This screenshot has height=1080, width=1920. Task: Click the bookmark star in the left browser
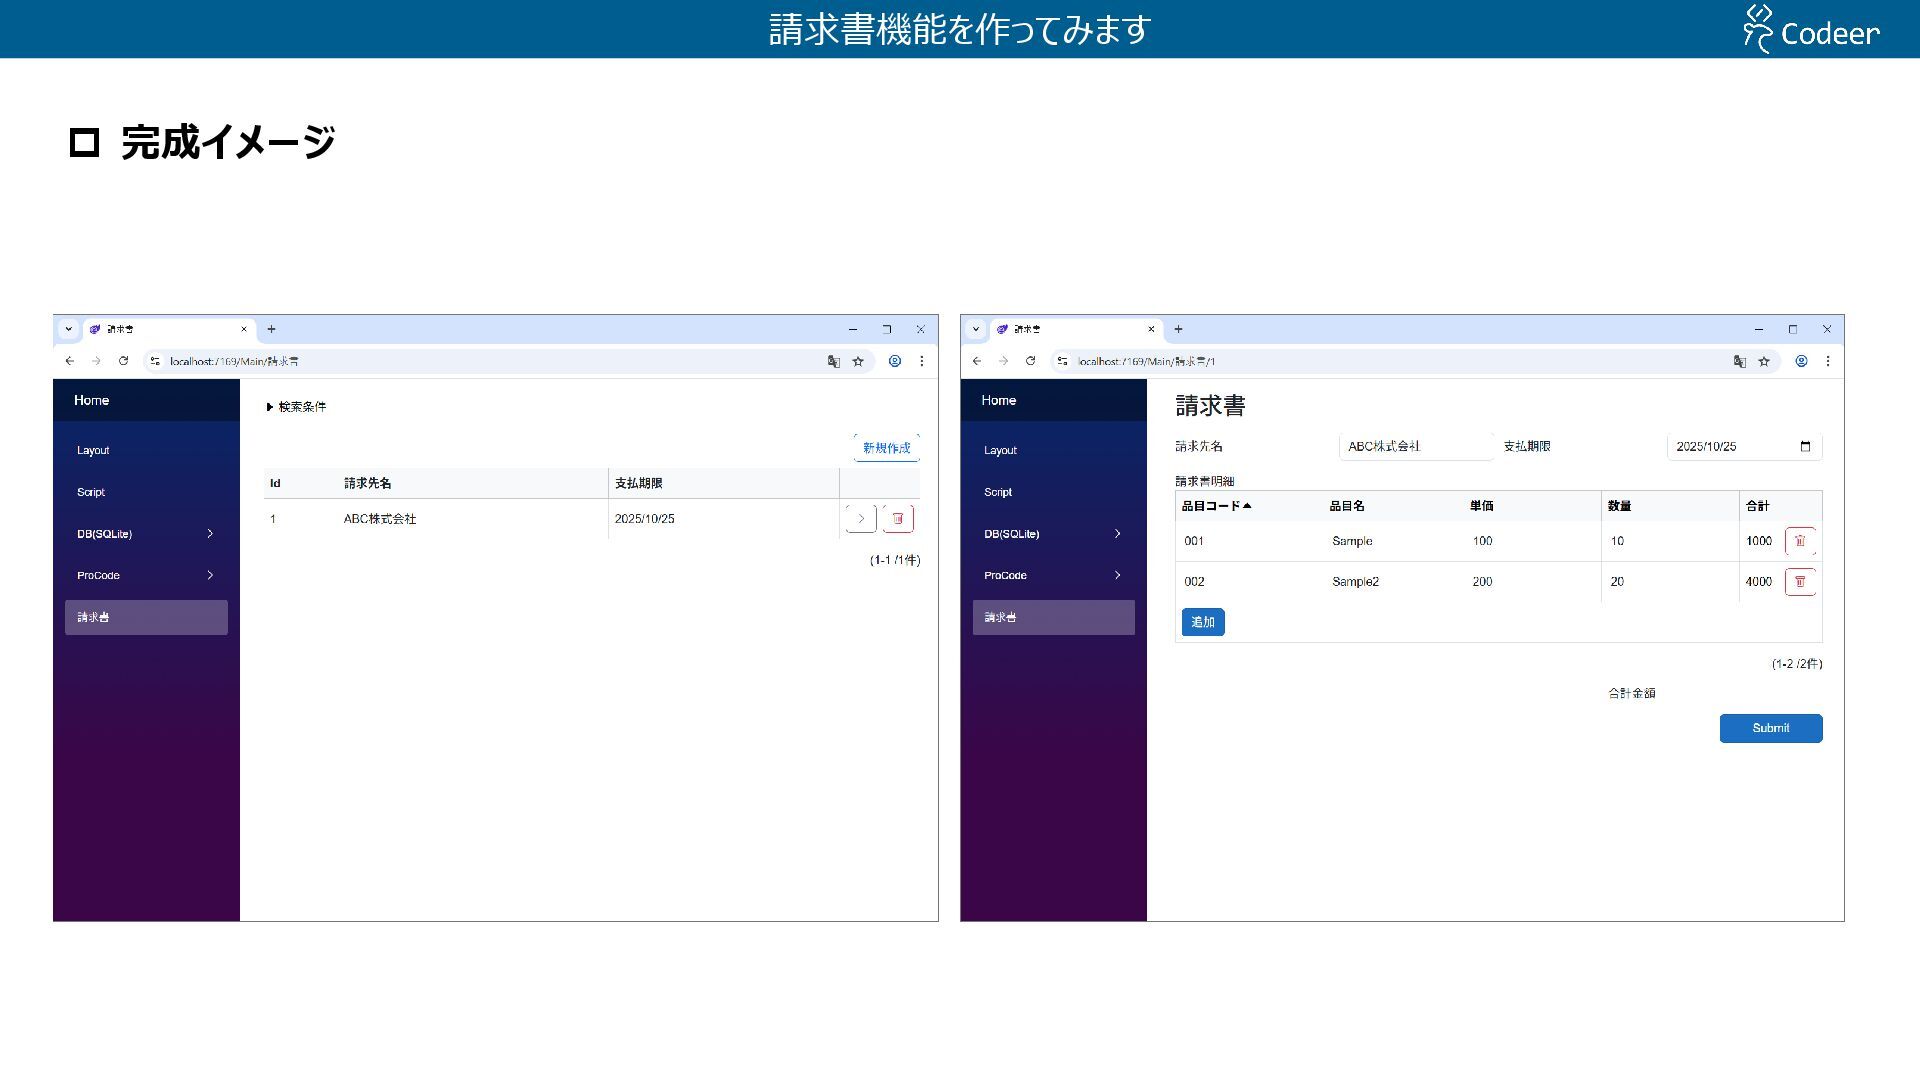(857, 362)
